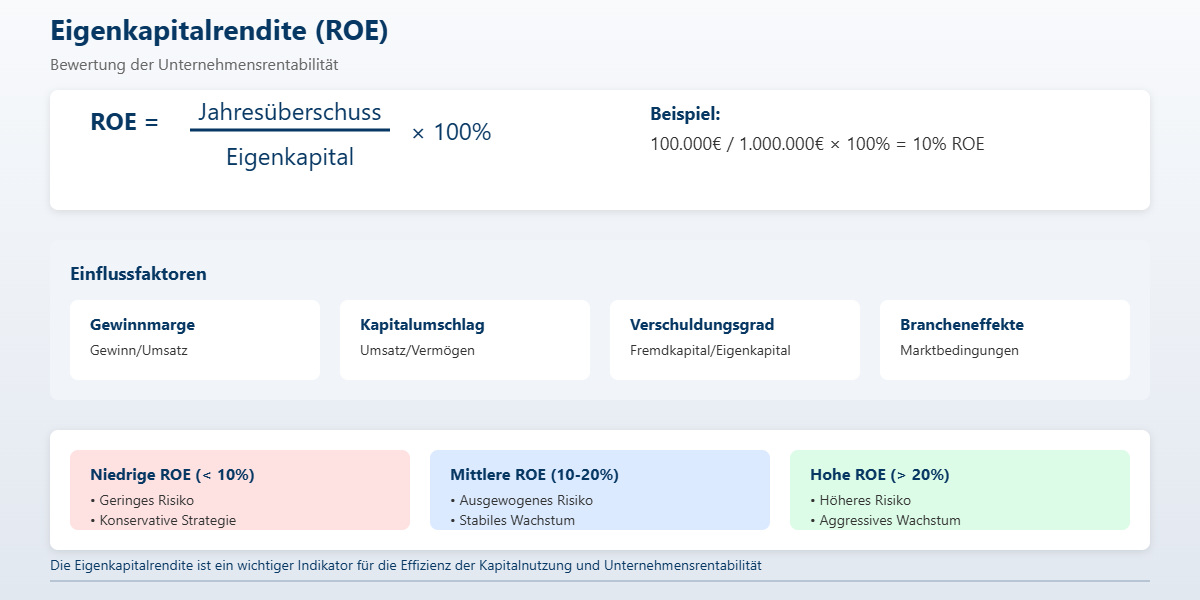Click the Verschuldungsgrad factor card
The height and width of the screenshot is (600, 1200).
pyautogui.click(x=735, y=339)
